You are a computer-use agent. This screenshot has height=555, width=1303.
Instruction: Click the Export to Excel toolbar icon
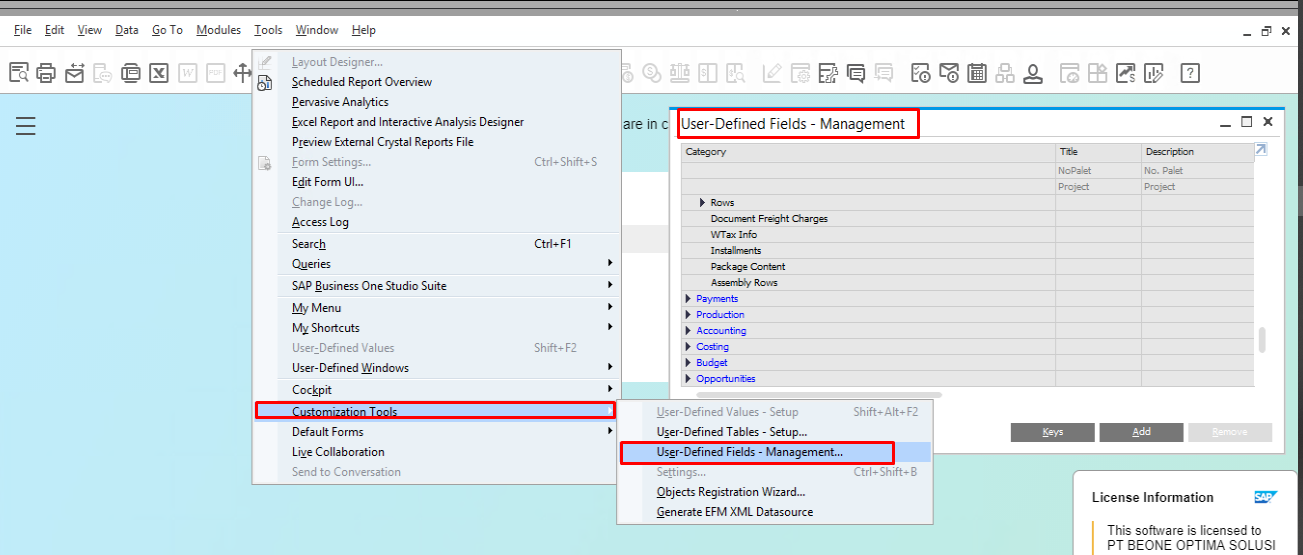pyautogui.click(x=159, y=73)
